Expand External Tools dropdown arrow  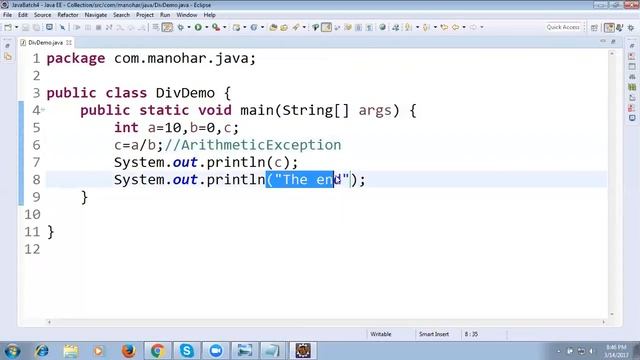click(224, 27)
